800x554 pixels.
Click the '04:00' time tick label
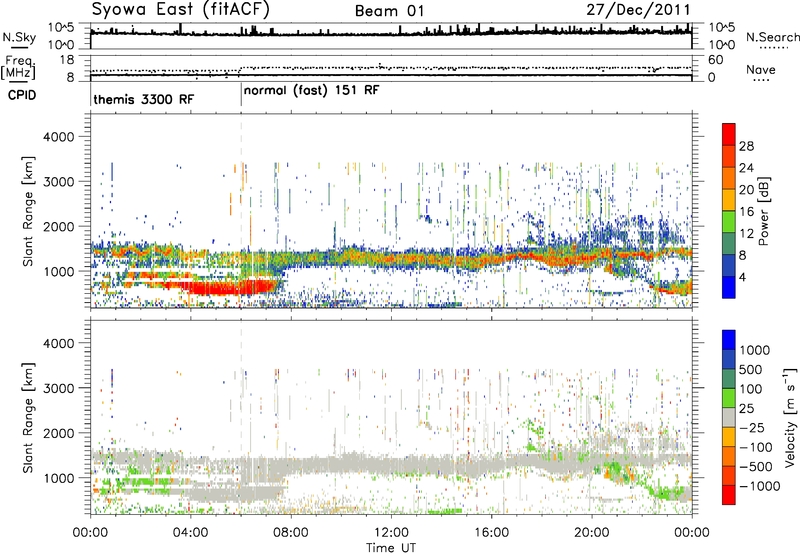[190, 533]
